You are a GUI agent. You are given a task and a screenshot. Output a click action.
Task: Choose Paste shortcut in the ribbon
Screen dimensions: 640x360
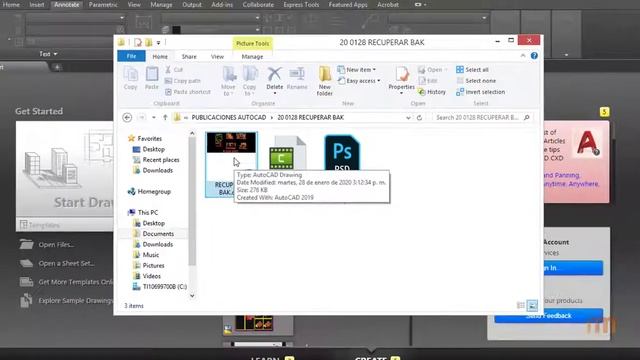(188, 92)
